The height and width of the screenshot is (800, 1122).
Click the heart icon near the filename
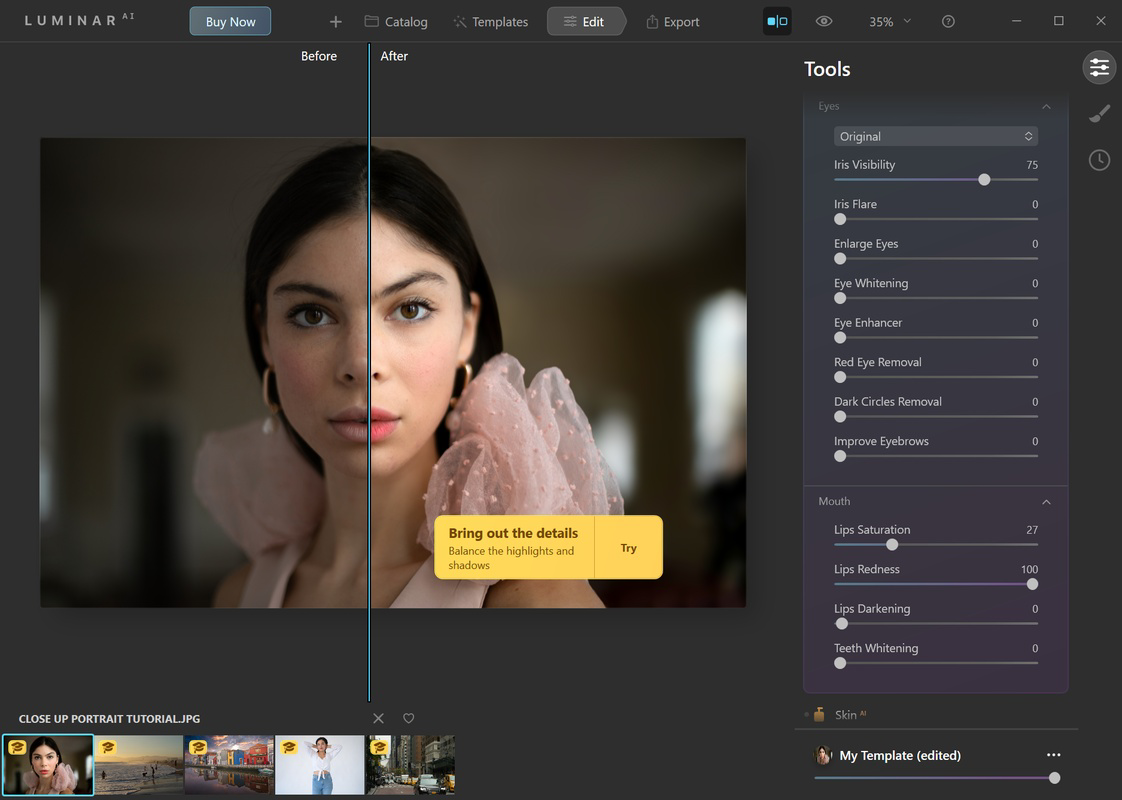[x=408, y=718]
